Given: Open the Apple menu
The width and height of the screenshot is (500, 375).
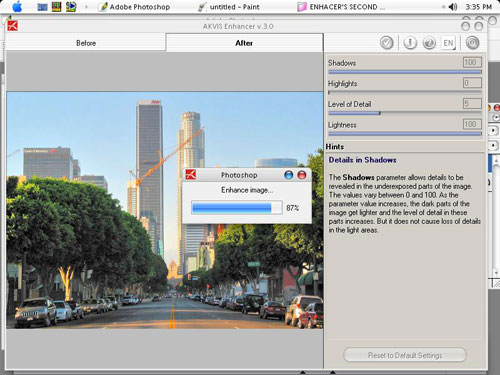Looking at the screenshot, I should pyautogui.click(x=17, y=7).
